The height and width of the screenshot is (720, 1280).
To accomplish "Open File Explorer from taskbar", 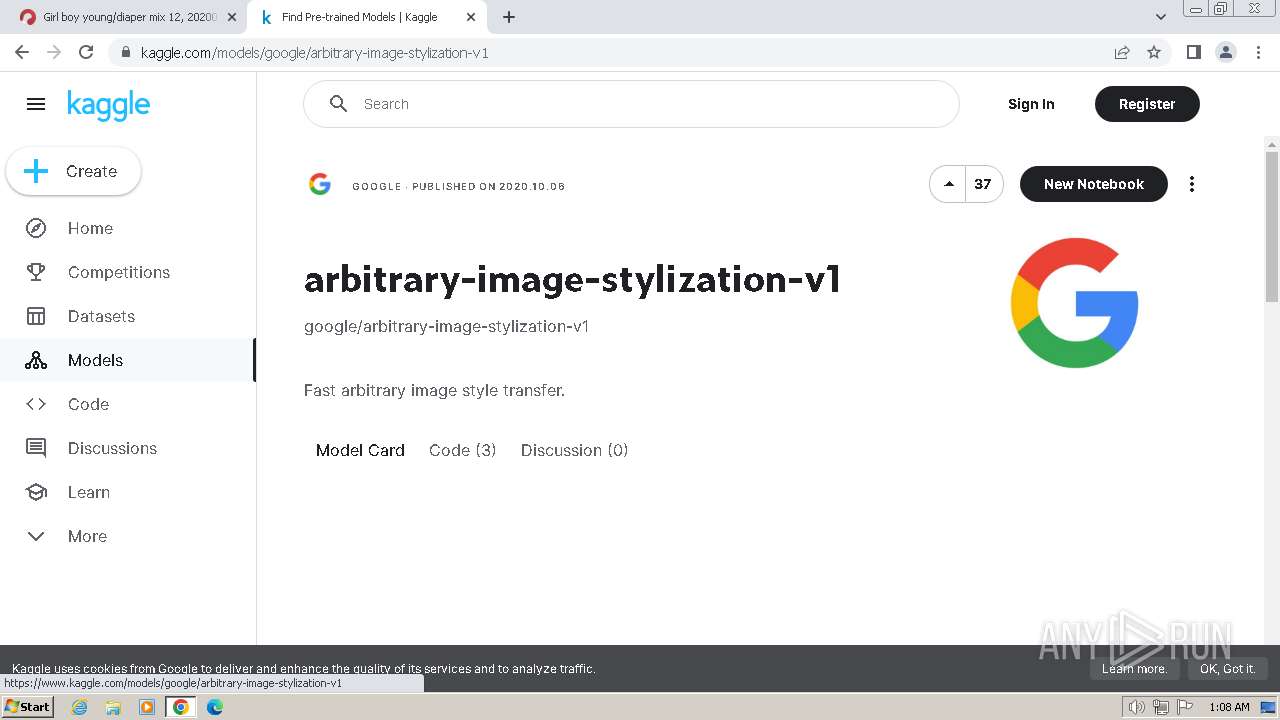I will tap(113, 707).
